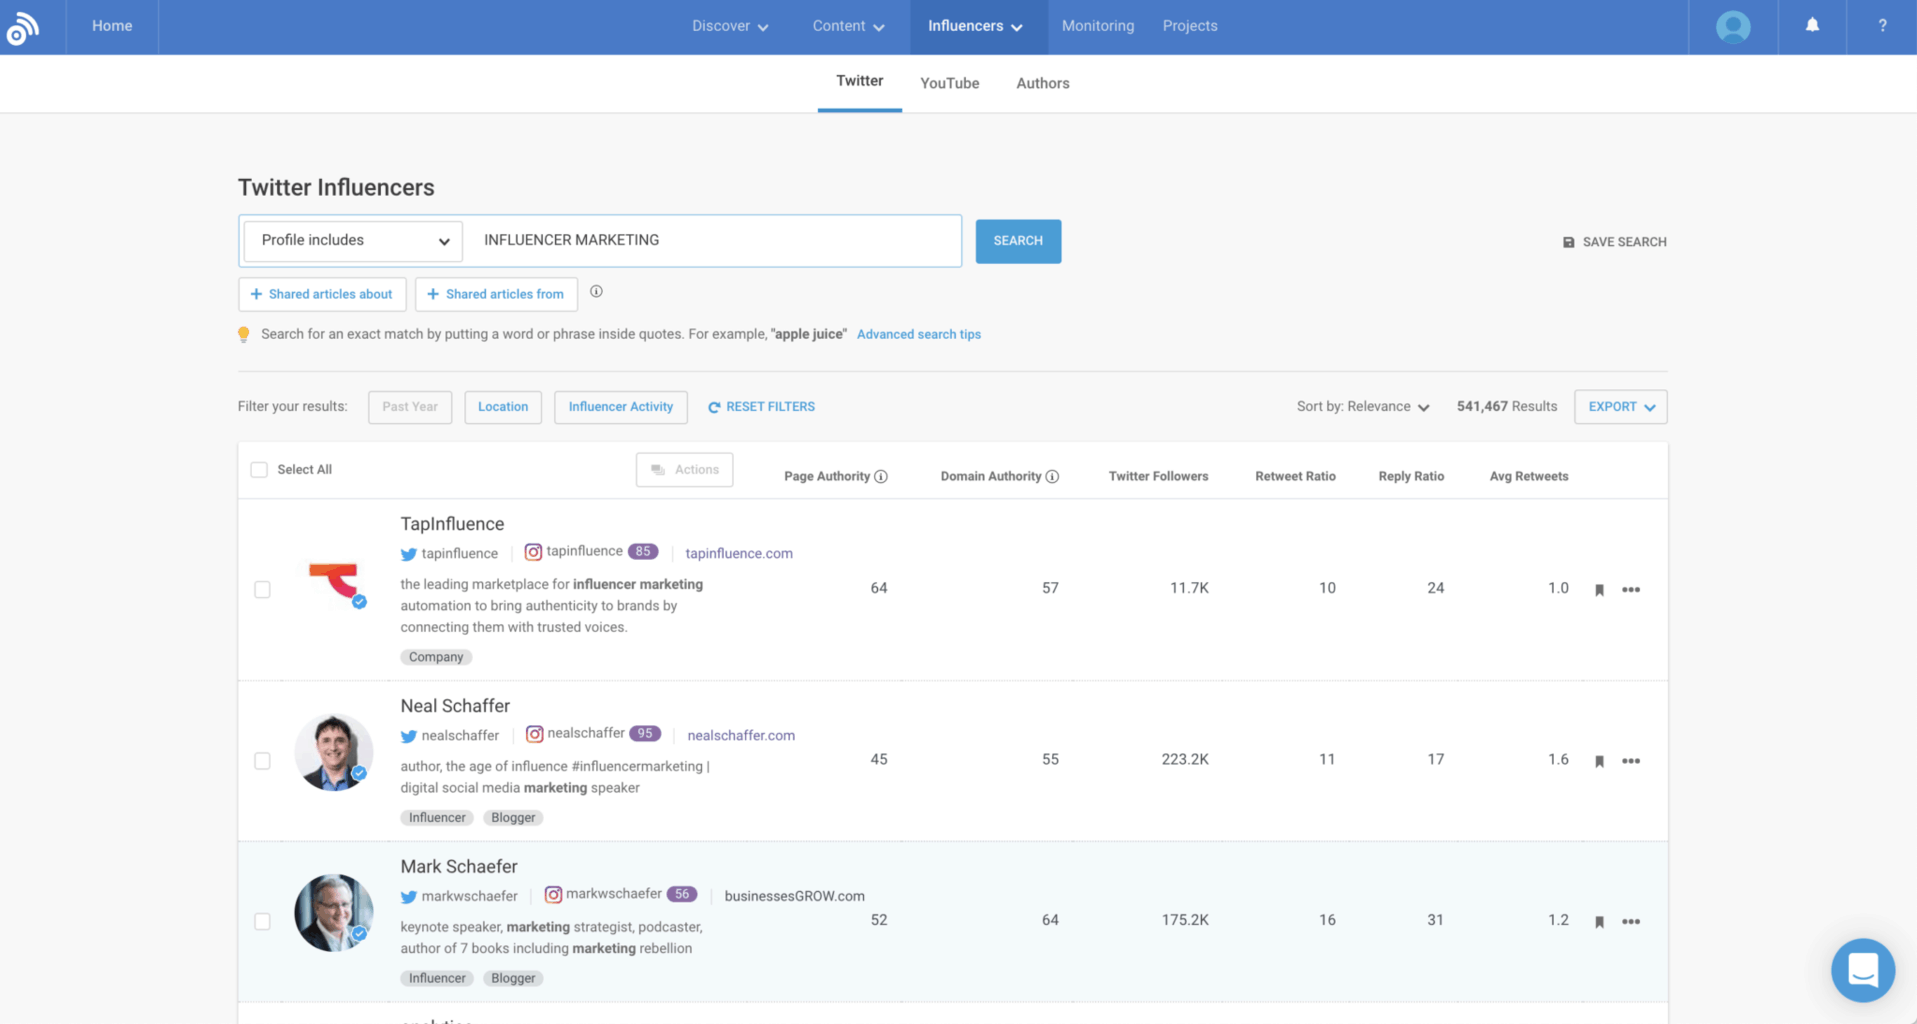Tick the checkbox for TapInfluence
Viewport: 1917px width, 1024px height.
[262, 590]
